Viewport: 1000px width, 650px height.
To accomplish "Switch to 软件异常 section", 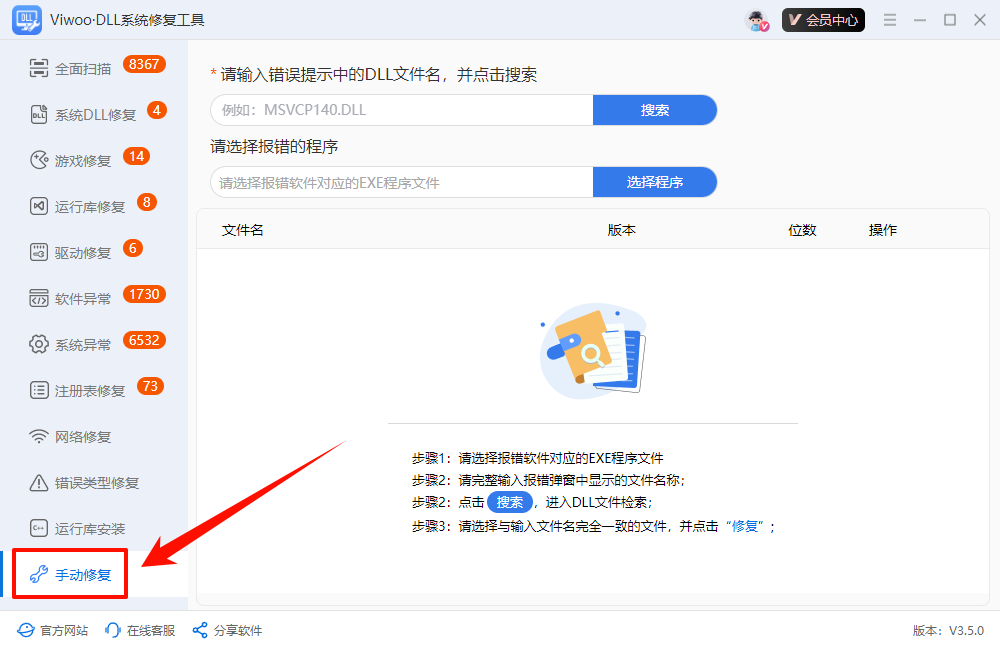I will coord(83,299).
